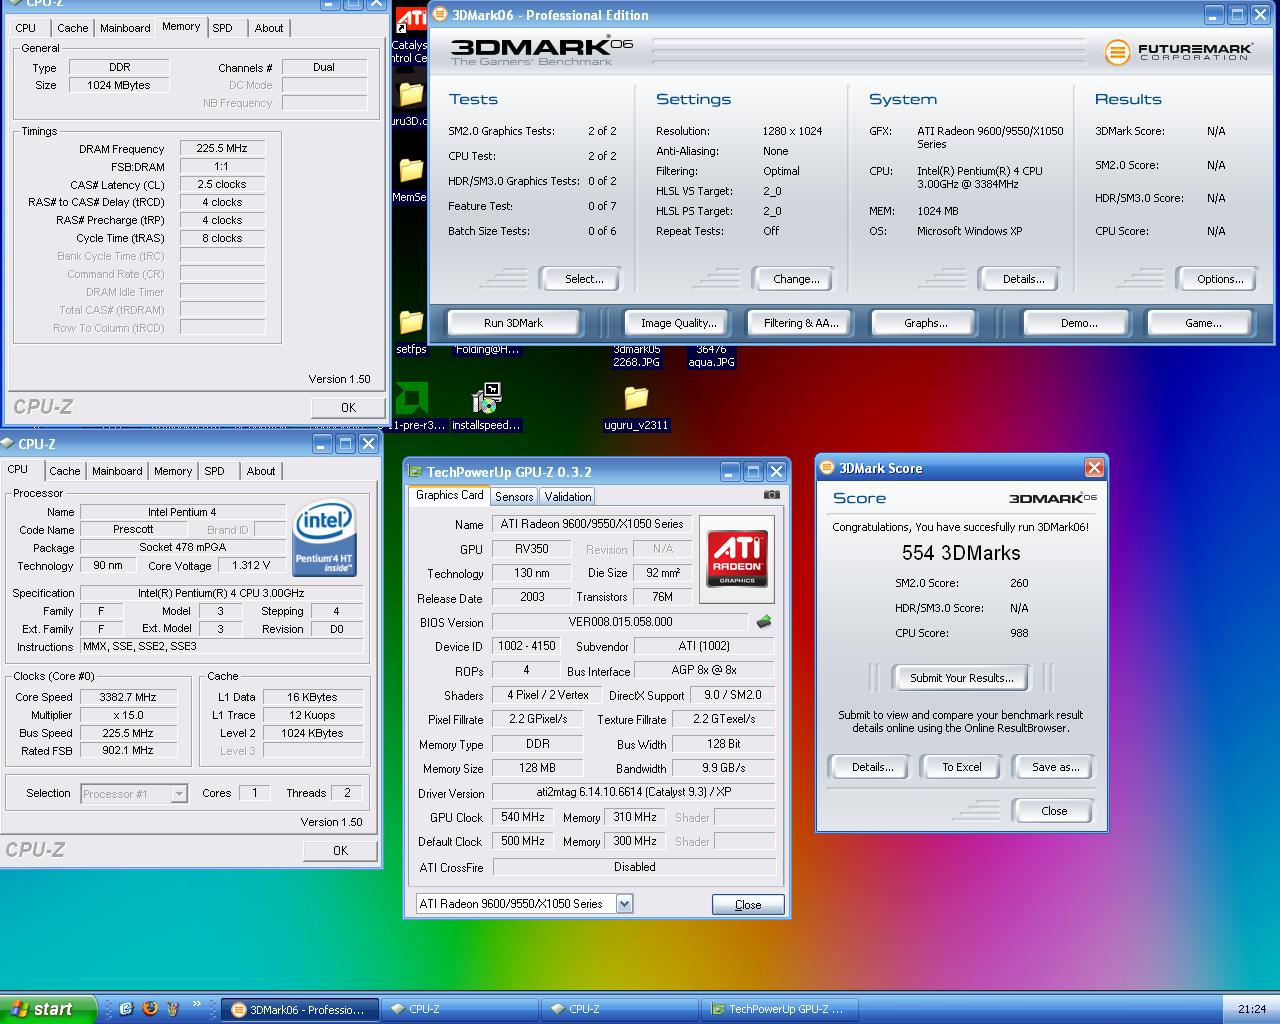The width and height of the screenshot is (1280, 1024).
Task: Click the Futuremark Corporation logo
Action: pos(1179,52)
